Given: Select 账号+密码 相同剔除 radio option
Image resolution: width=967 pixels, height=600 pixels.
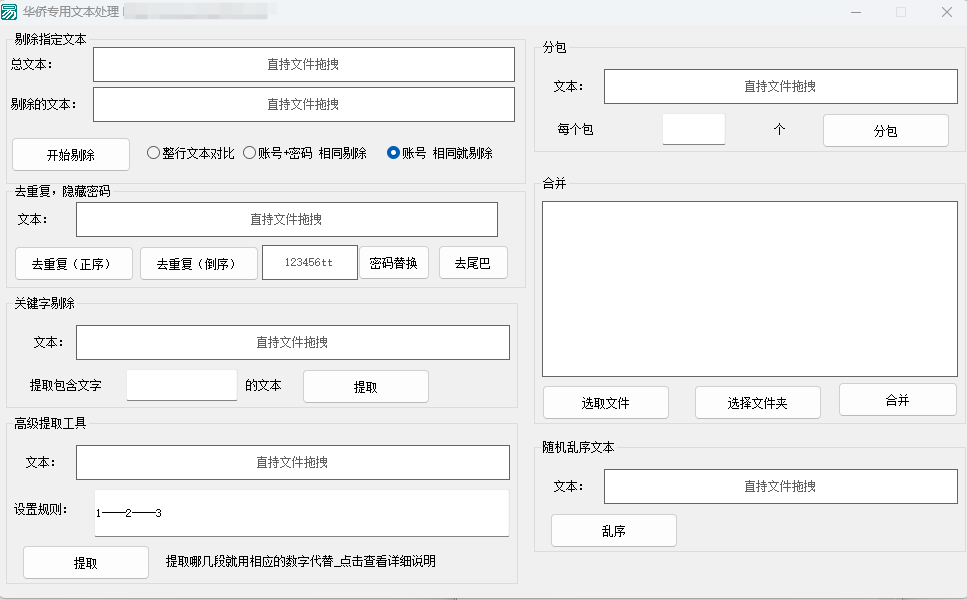Looking at the screenshot, I should (250, 153).
